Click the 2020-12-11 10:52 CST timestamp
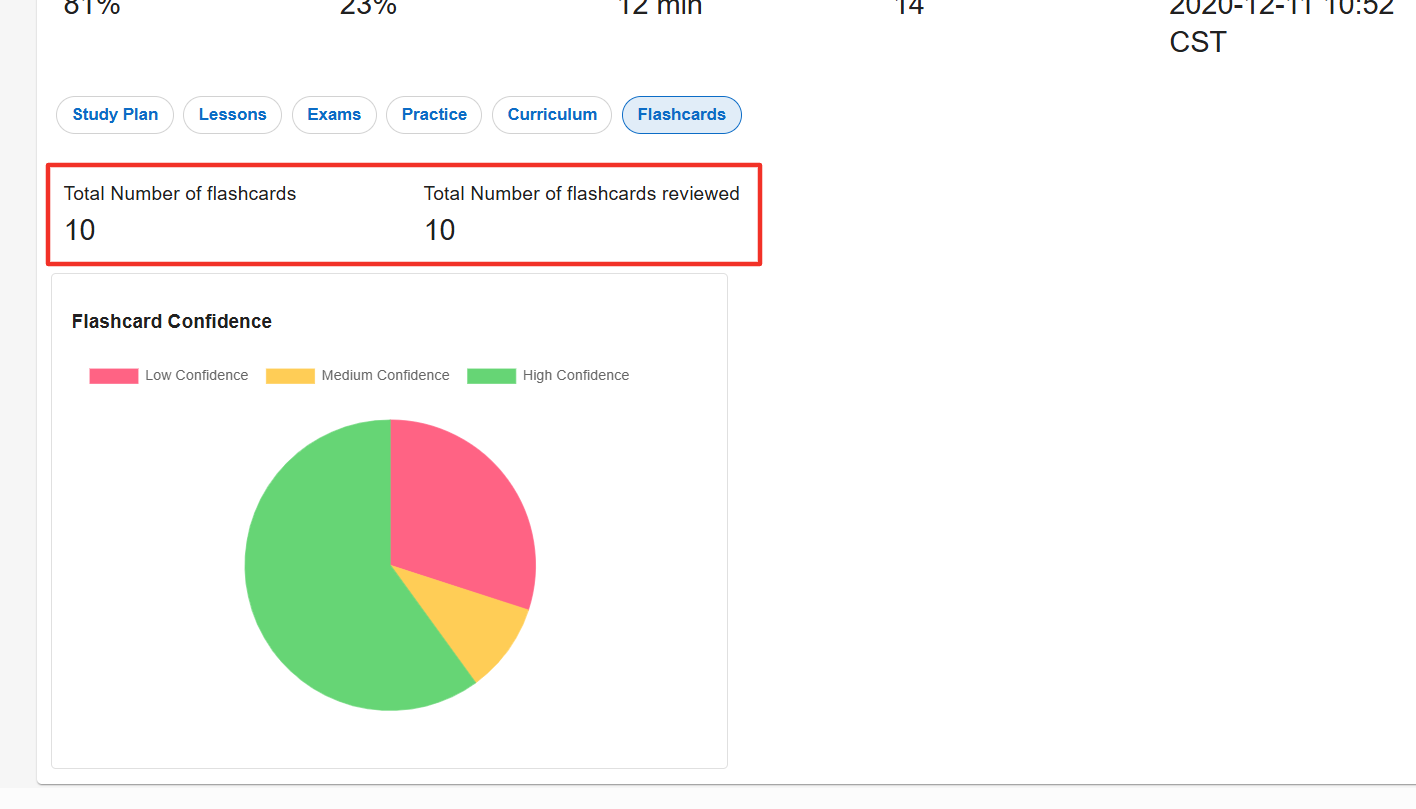Image resolution: width=1416 pixels, height=809 pixels. tap(1282, 26)
